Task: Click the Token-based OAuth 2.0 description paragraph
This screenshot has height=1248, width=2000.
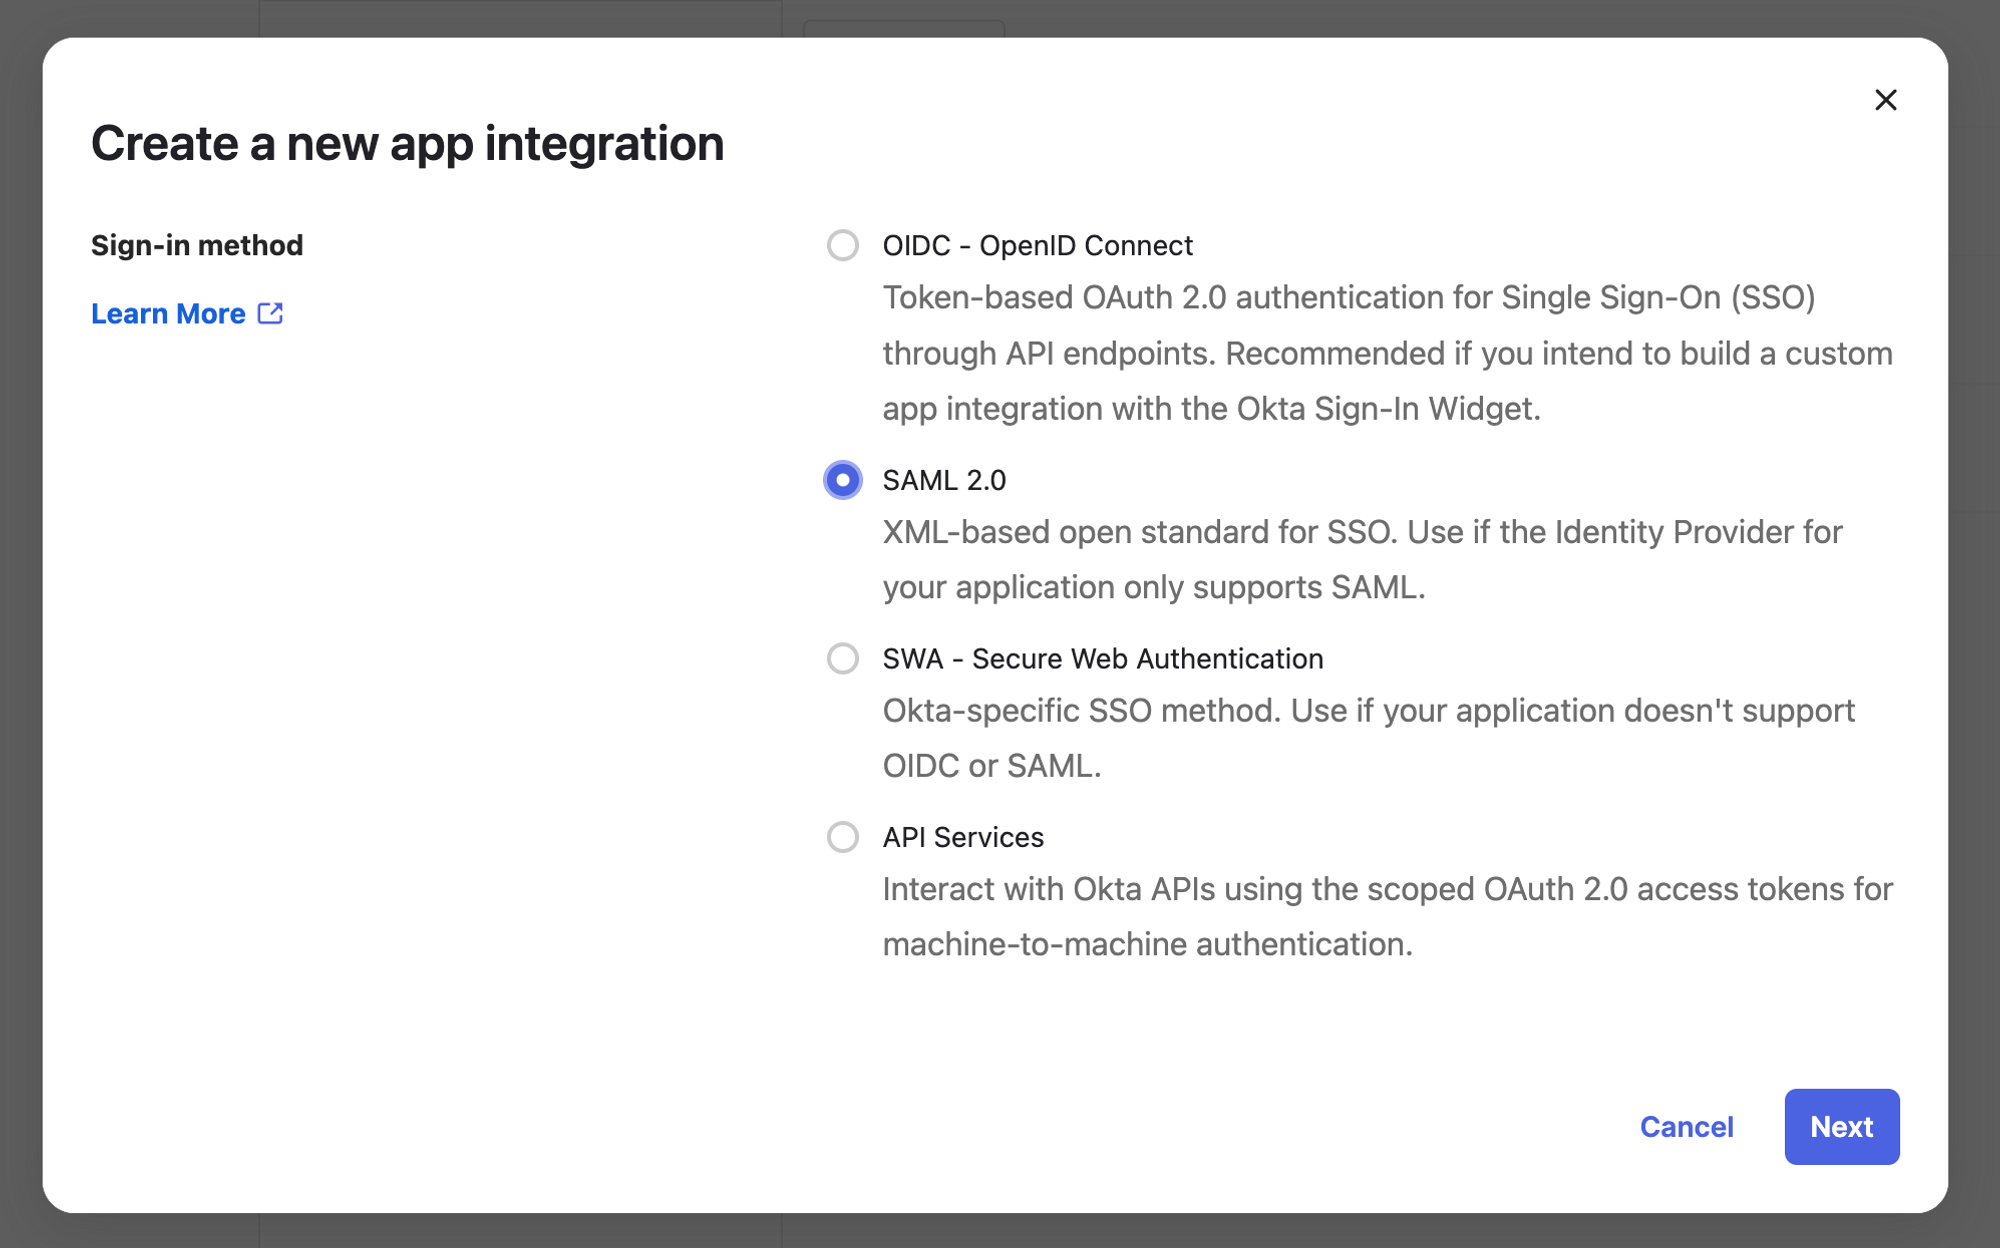Action: click(1387, 353)
